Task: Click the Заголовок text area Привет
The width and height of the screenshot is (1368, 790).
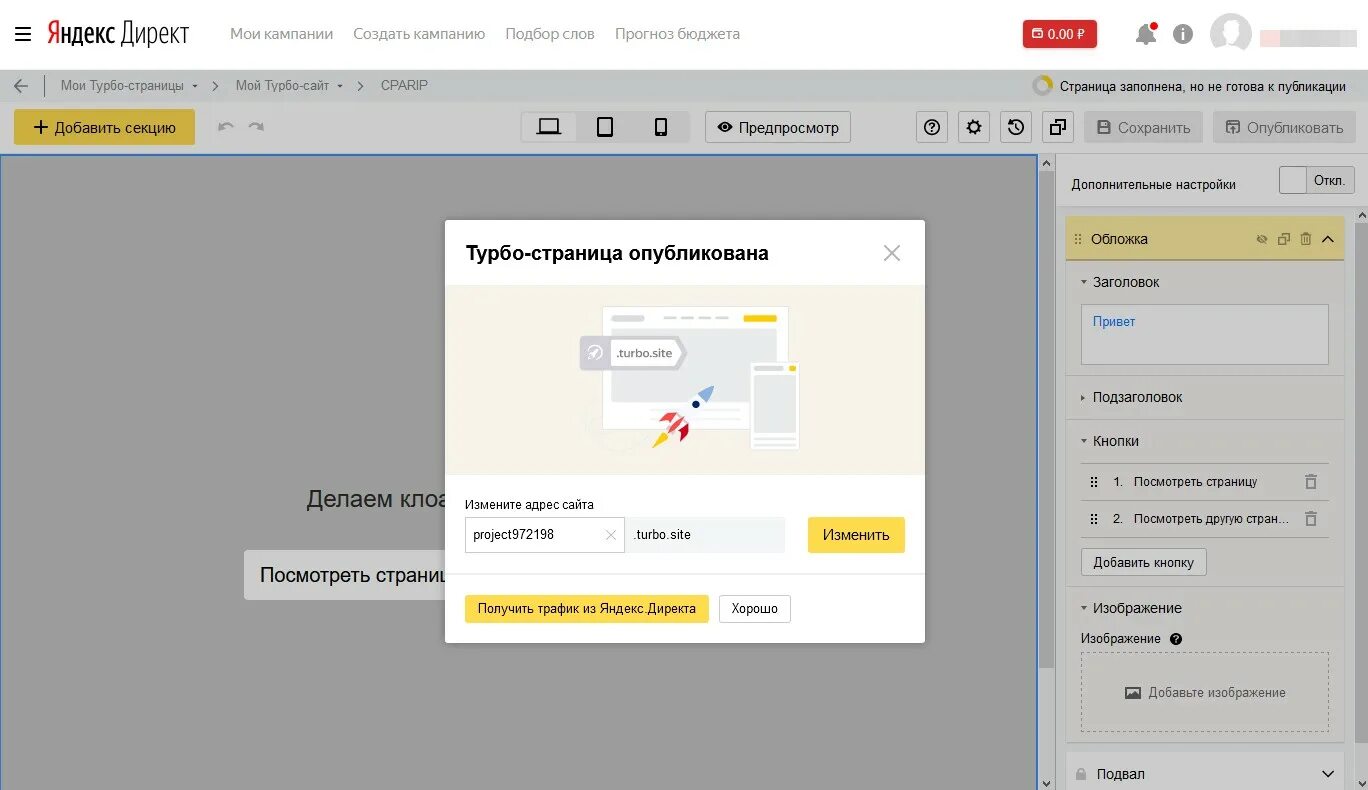Action: (1205, 334)
